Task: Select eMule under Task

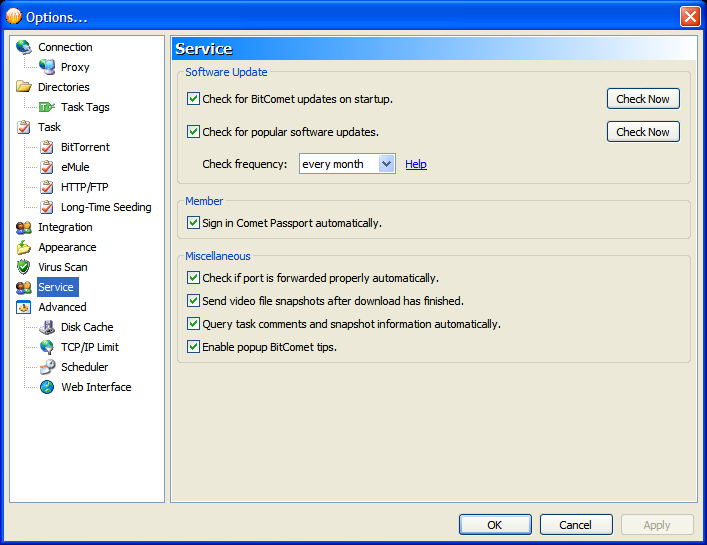Action: coord(75,167)
